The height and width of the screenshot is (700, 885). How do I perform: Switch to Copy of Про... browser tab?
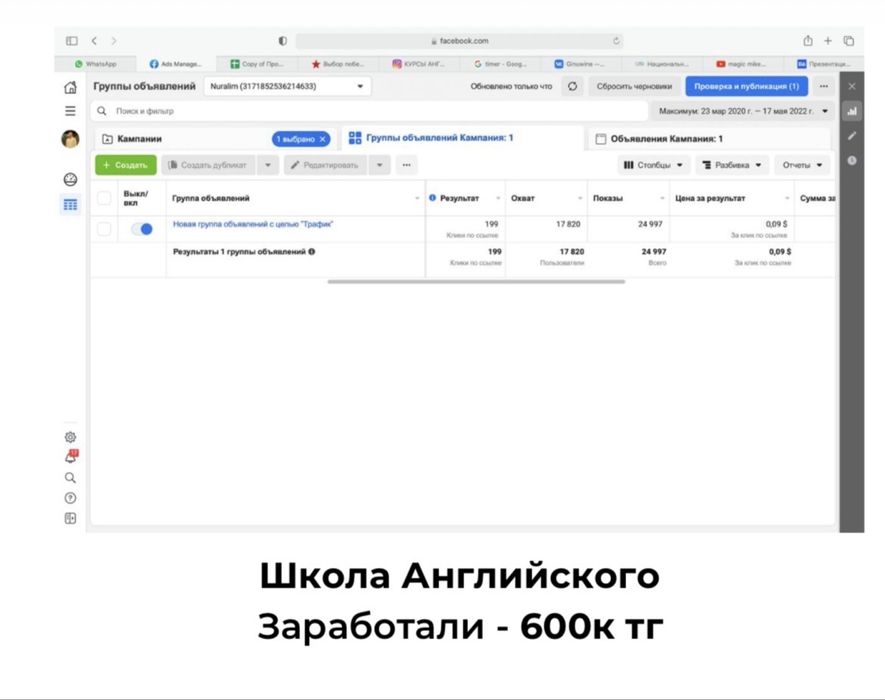(257, 64)
